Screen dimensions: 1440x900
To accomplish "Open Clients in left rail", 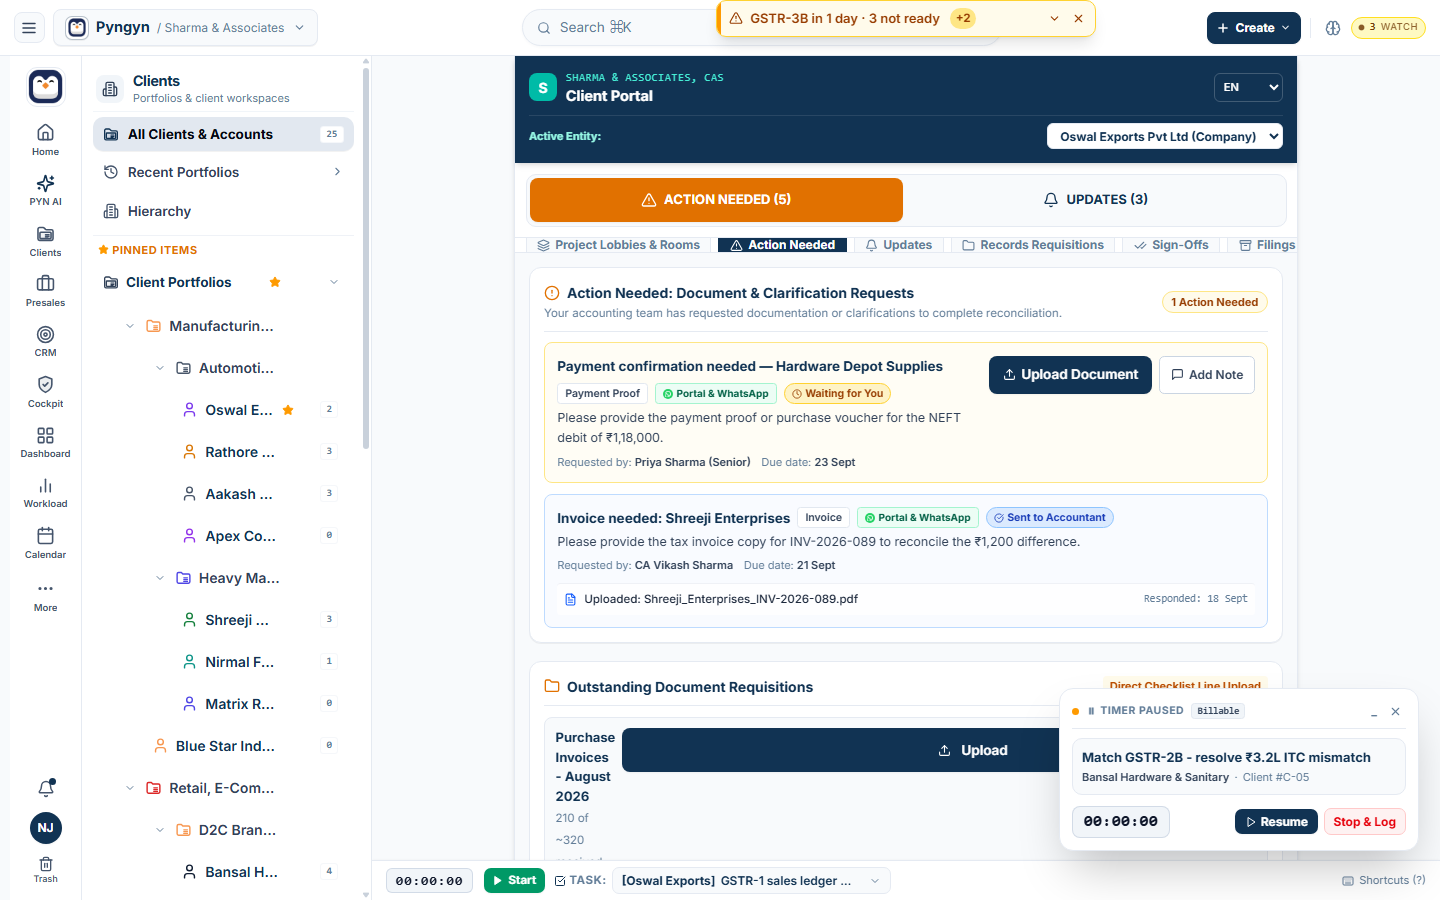I will coord(45,241).
